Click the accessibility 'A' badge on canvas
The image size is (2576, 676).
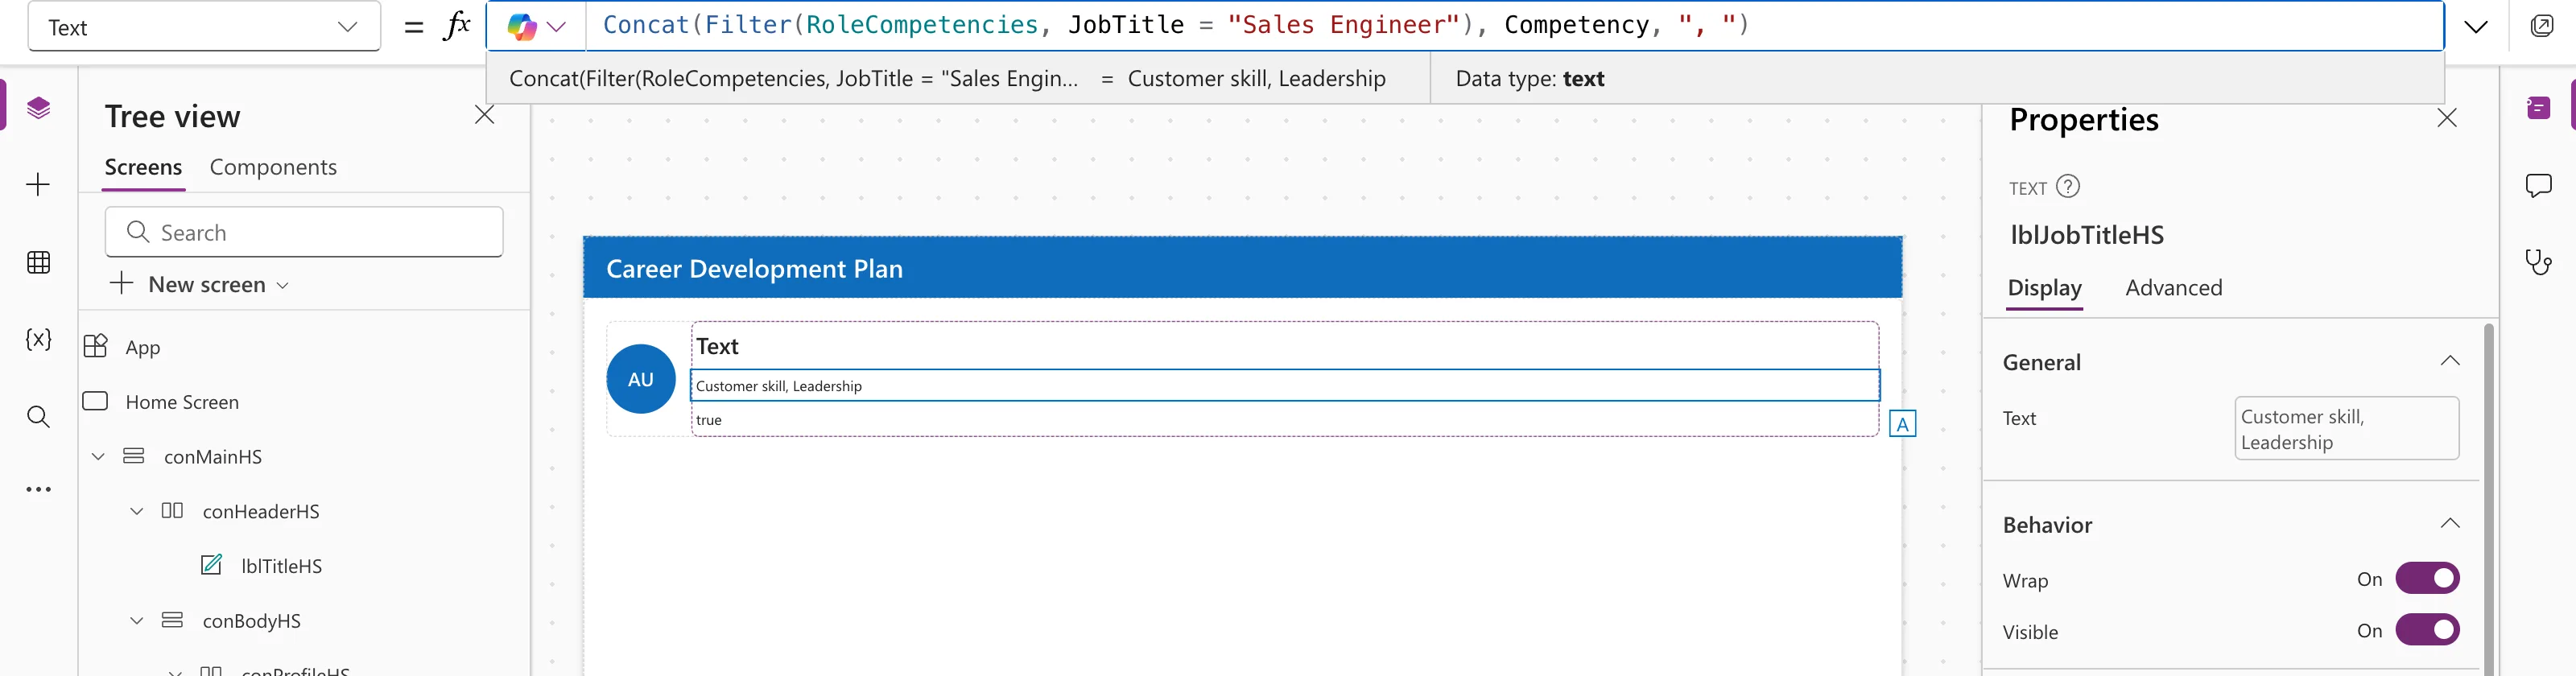[1902, 424]
